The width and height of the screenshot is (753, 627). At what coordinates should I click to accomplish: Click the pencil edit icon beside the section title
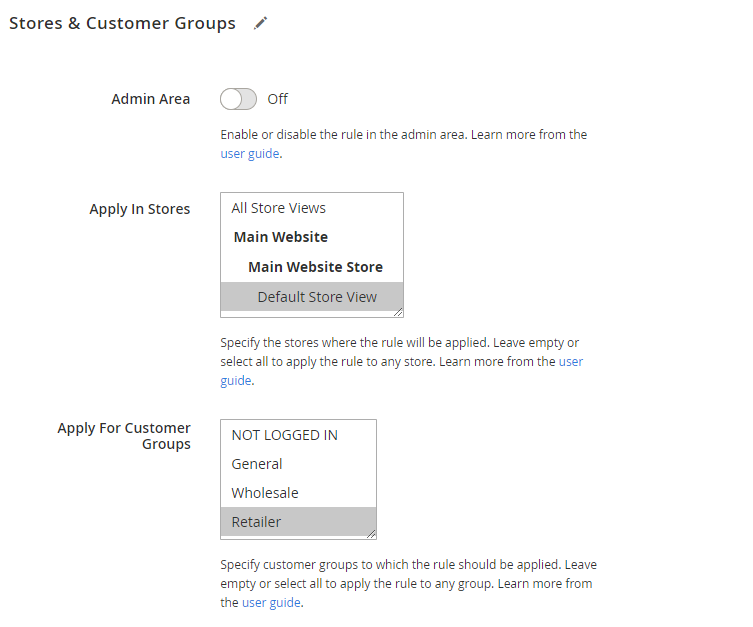point(261,23)
